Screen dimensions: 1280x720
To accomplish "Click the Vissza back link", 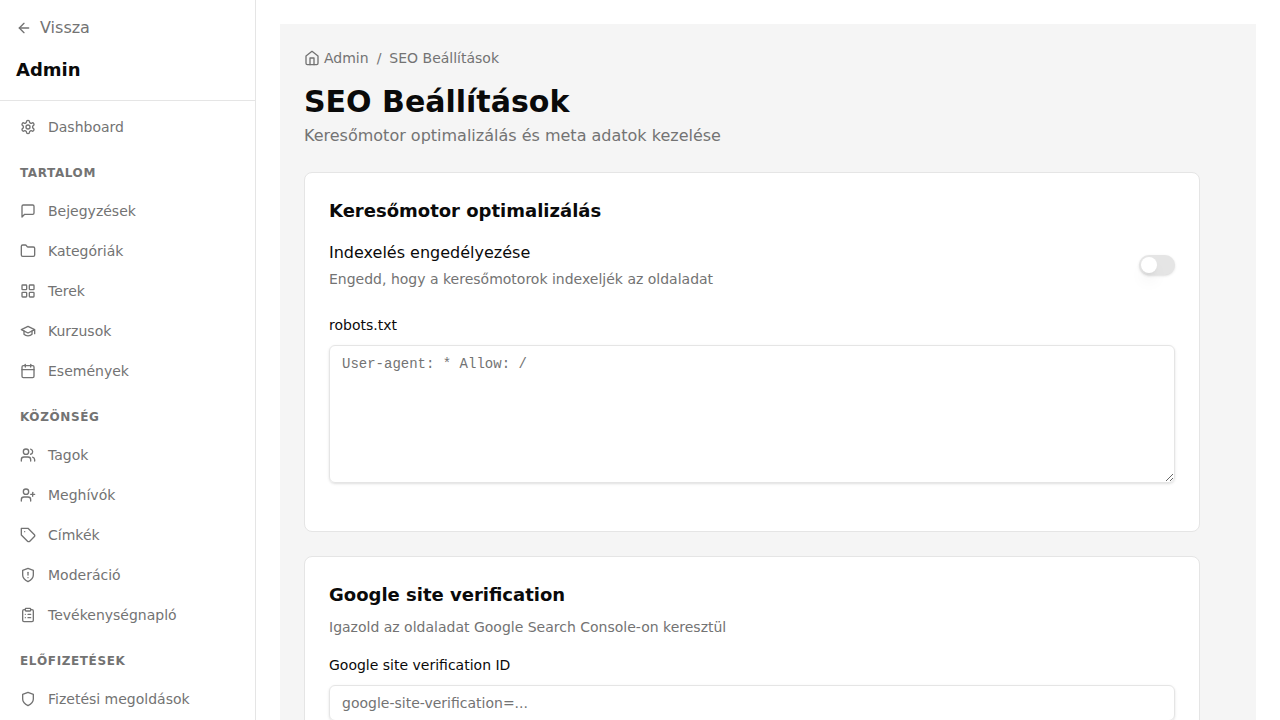I will point(53,27).
